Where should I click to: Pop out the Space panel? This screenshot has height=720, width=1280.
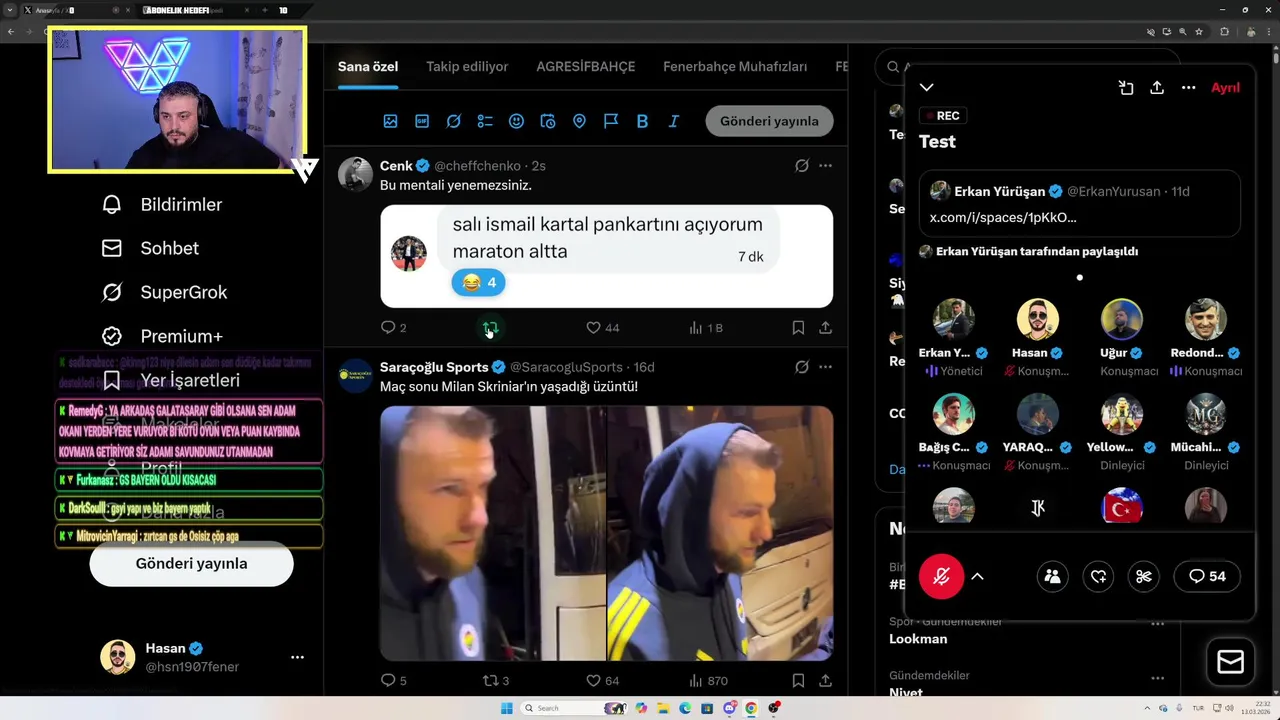(x=1126, y=88)
